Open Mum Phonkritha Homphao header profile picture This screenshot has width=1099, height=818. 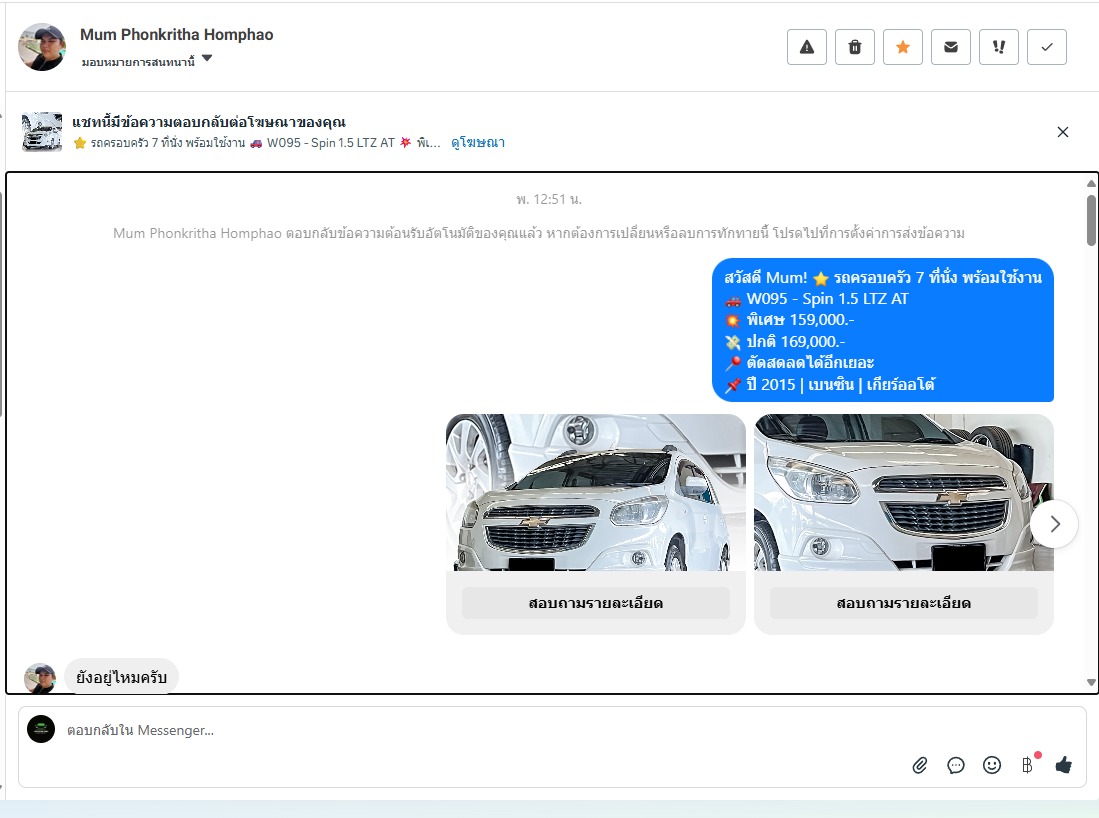point(42,47)
